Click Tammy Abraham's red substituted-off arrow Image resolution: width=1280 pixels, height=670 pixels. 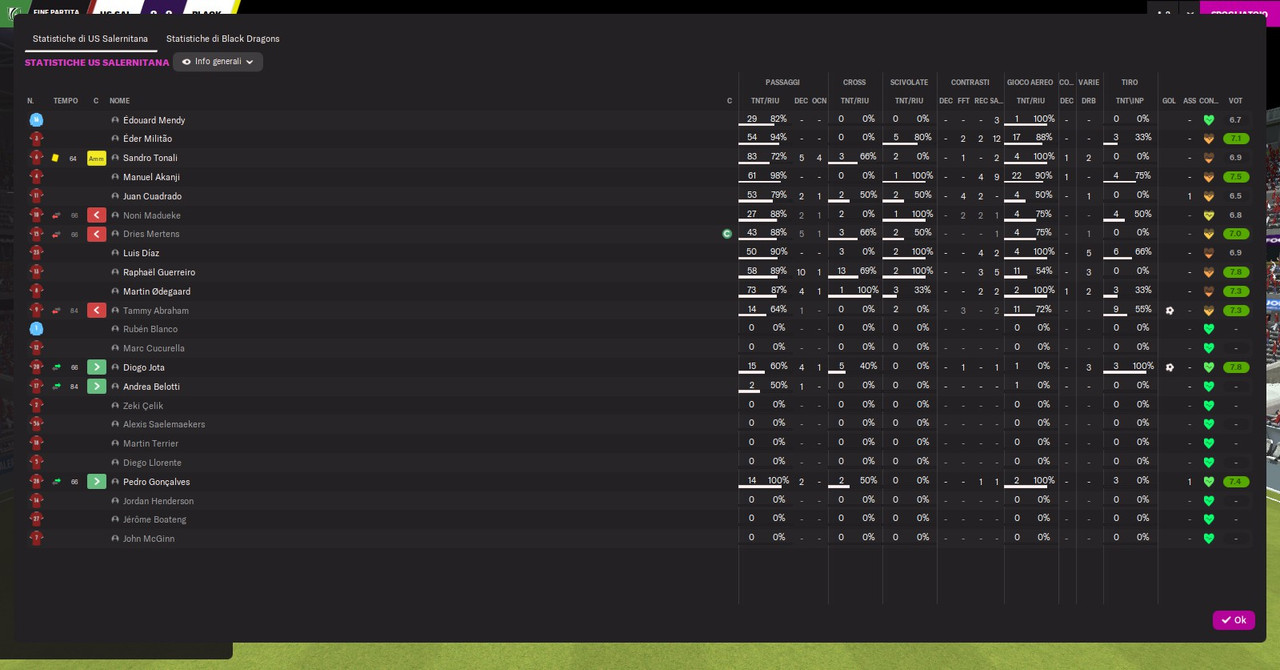pos(96,310)
